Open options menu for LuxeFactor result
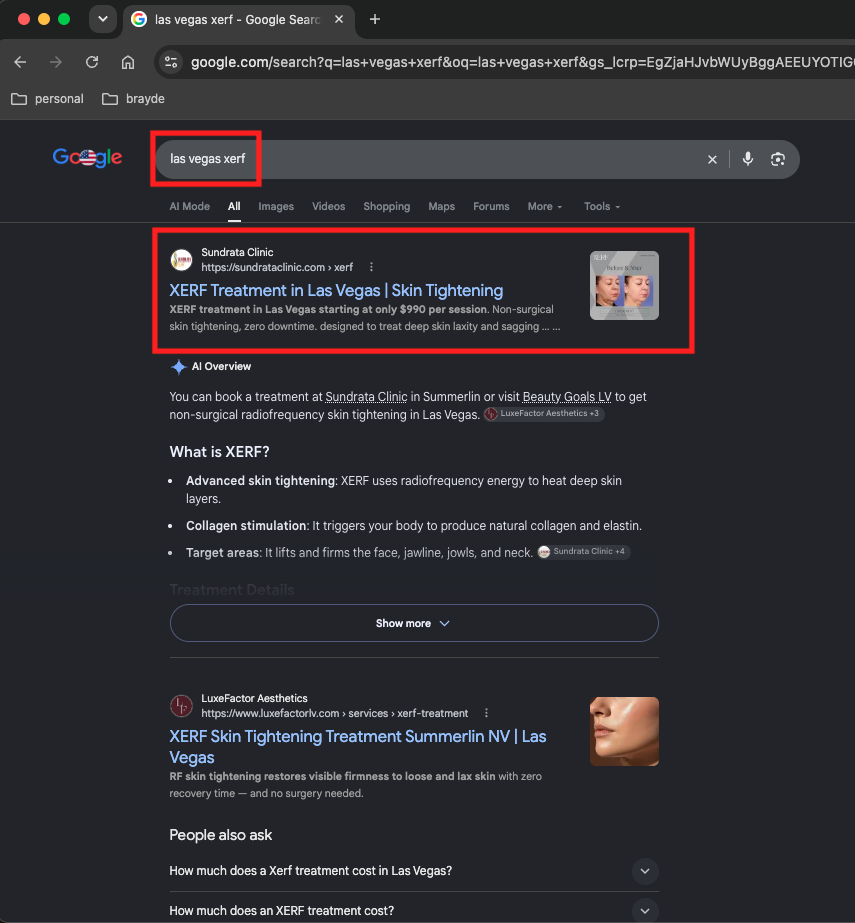 click(x=486, y=713)
